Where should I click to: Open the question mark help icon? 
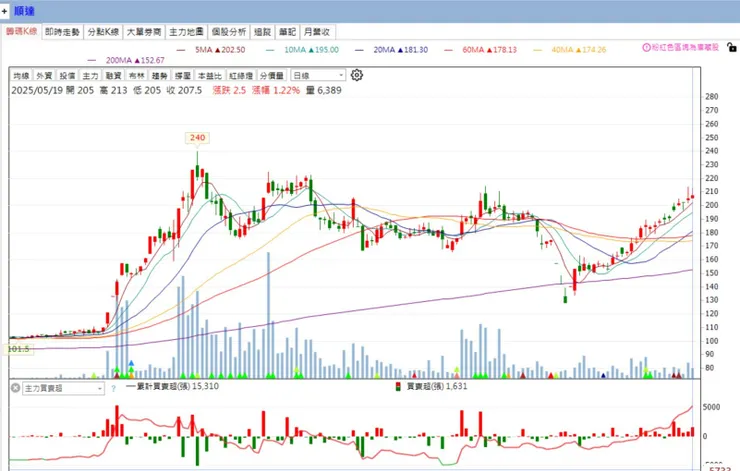[x=113, y=389]
